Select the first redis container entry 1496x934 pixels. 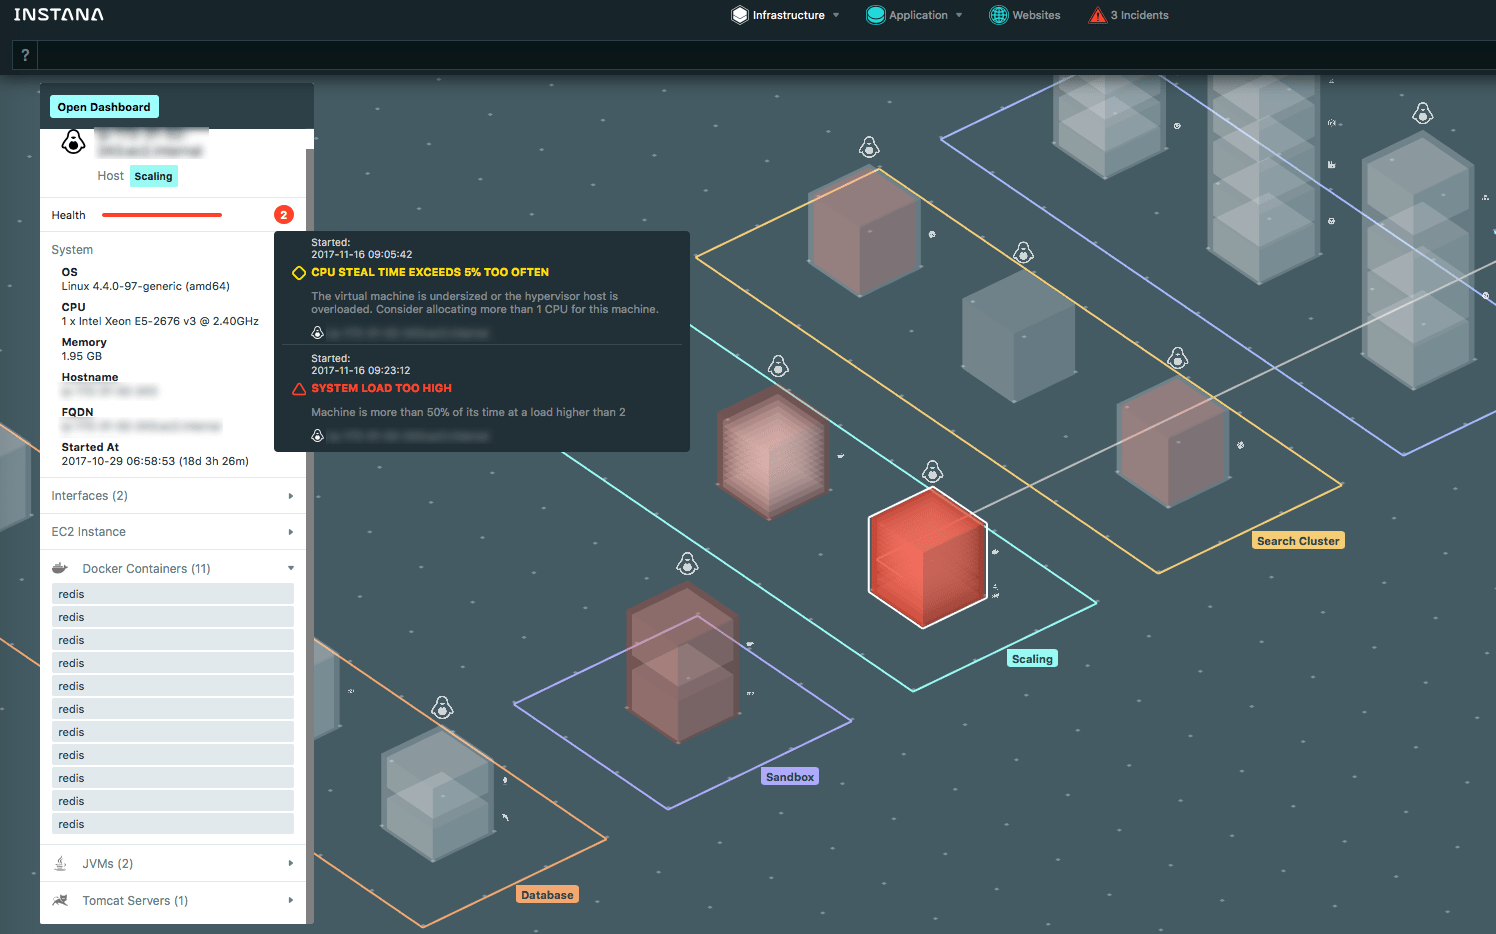[172, 594]
